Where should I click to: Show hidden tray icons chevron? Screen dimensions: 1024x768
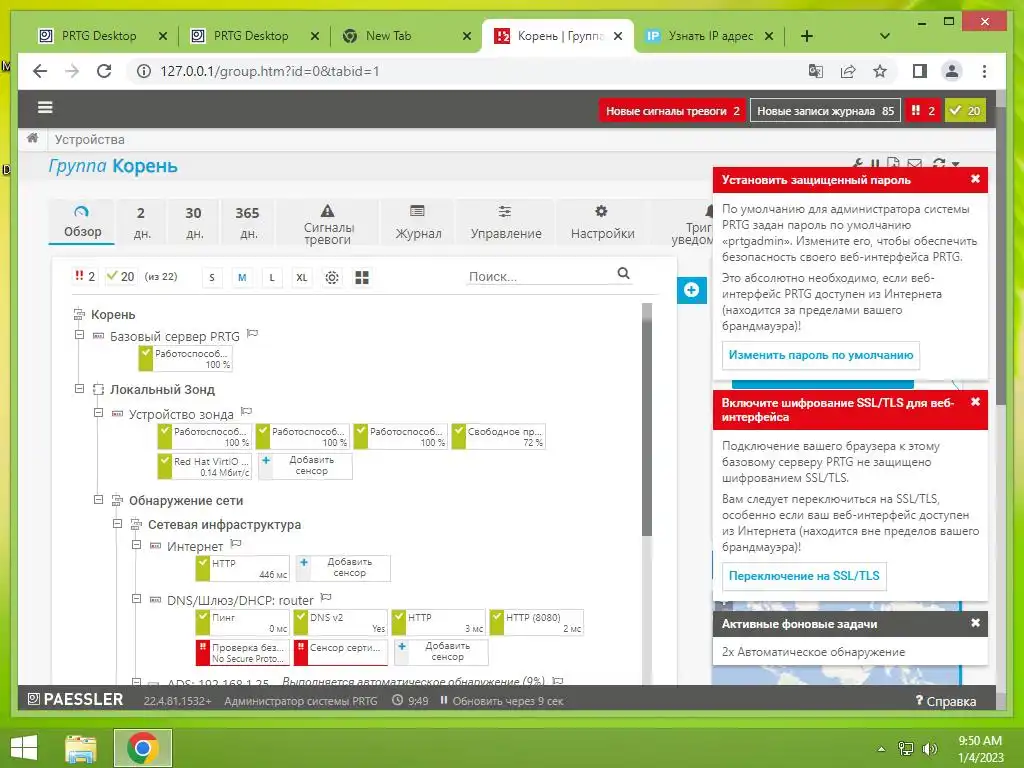(881, 749)
